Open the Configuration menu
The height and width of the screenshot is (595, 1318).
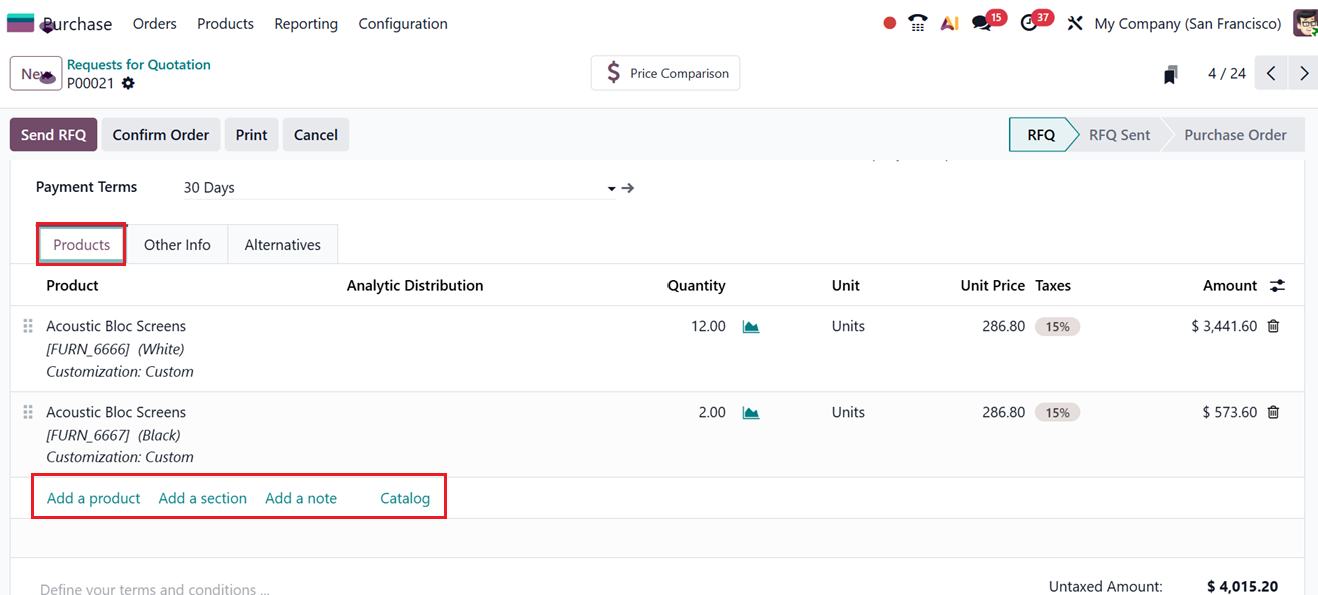[403, 23]
